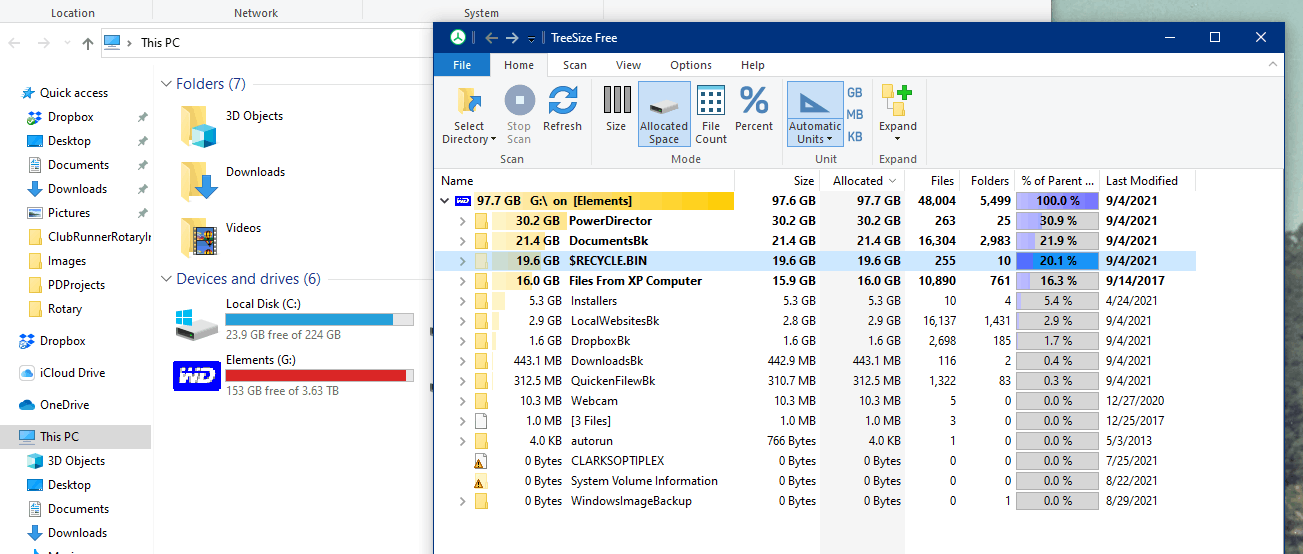The width and height of the screenshot is (1303, 554).
Task: Toggle Automatic Units
Action: [815, 115]
